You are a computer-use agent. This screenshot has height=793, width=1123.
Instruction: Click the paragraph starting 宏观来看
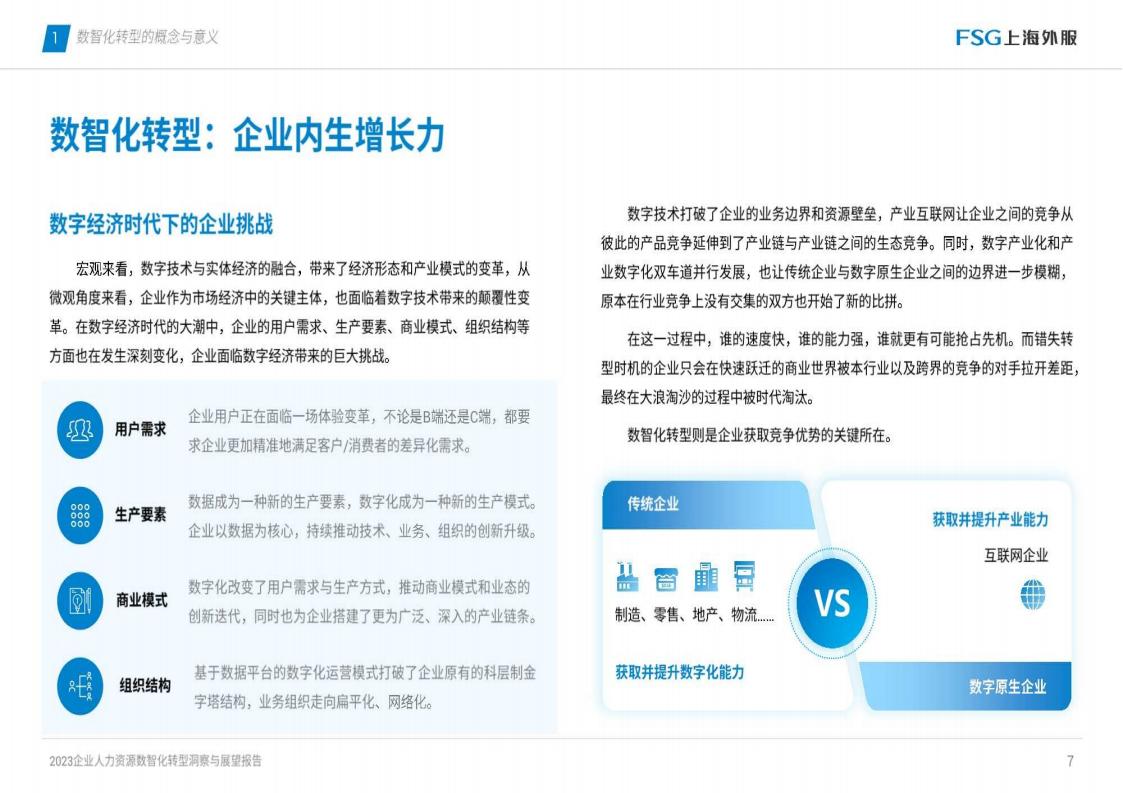pos(290,312)
